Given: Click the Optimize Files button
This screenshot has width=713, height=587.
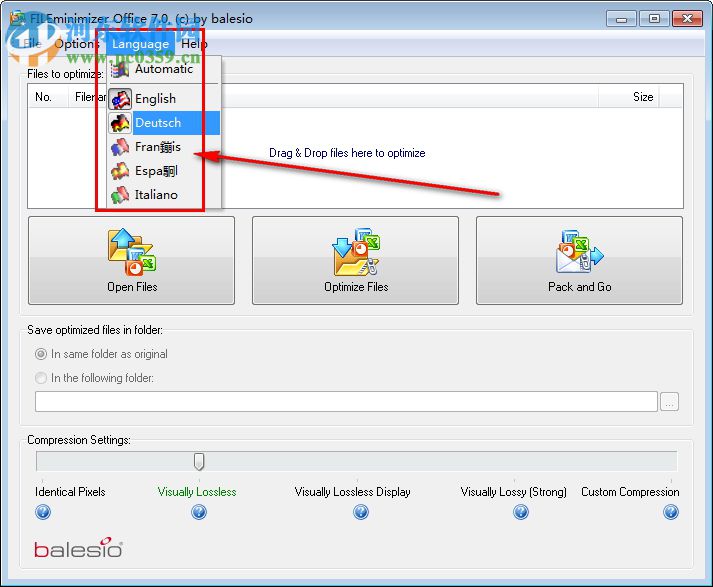Looking at the screenshot, I should (x=356, y=260).
